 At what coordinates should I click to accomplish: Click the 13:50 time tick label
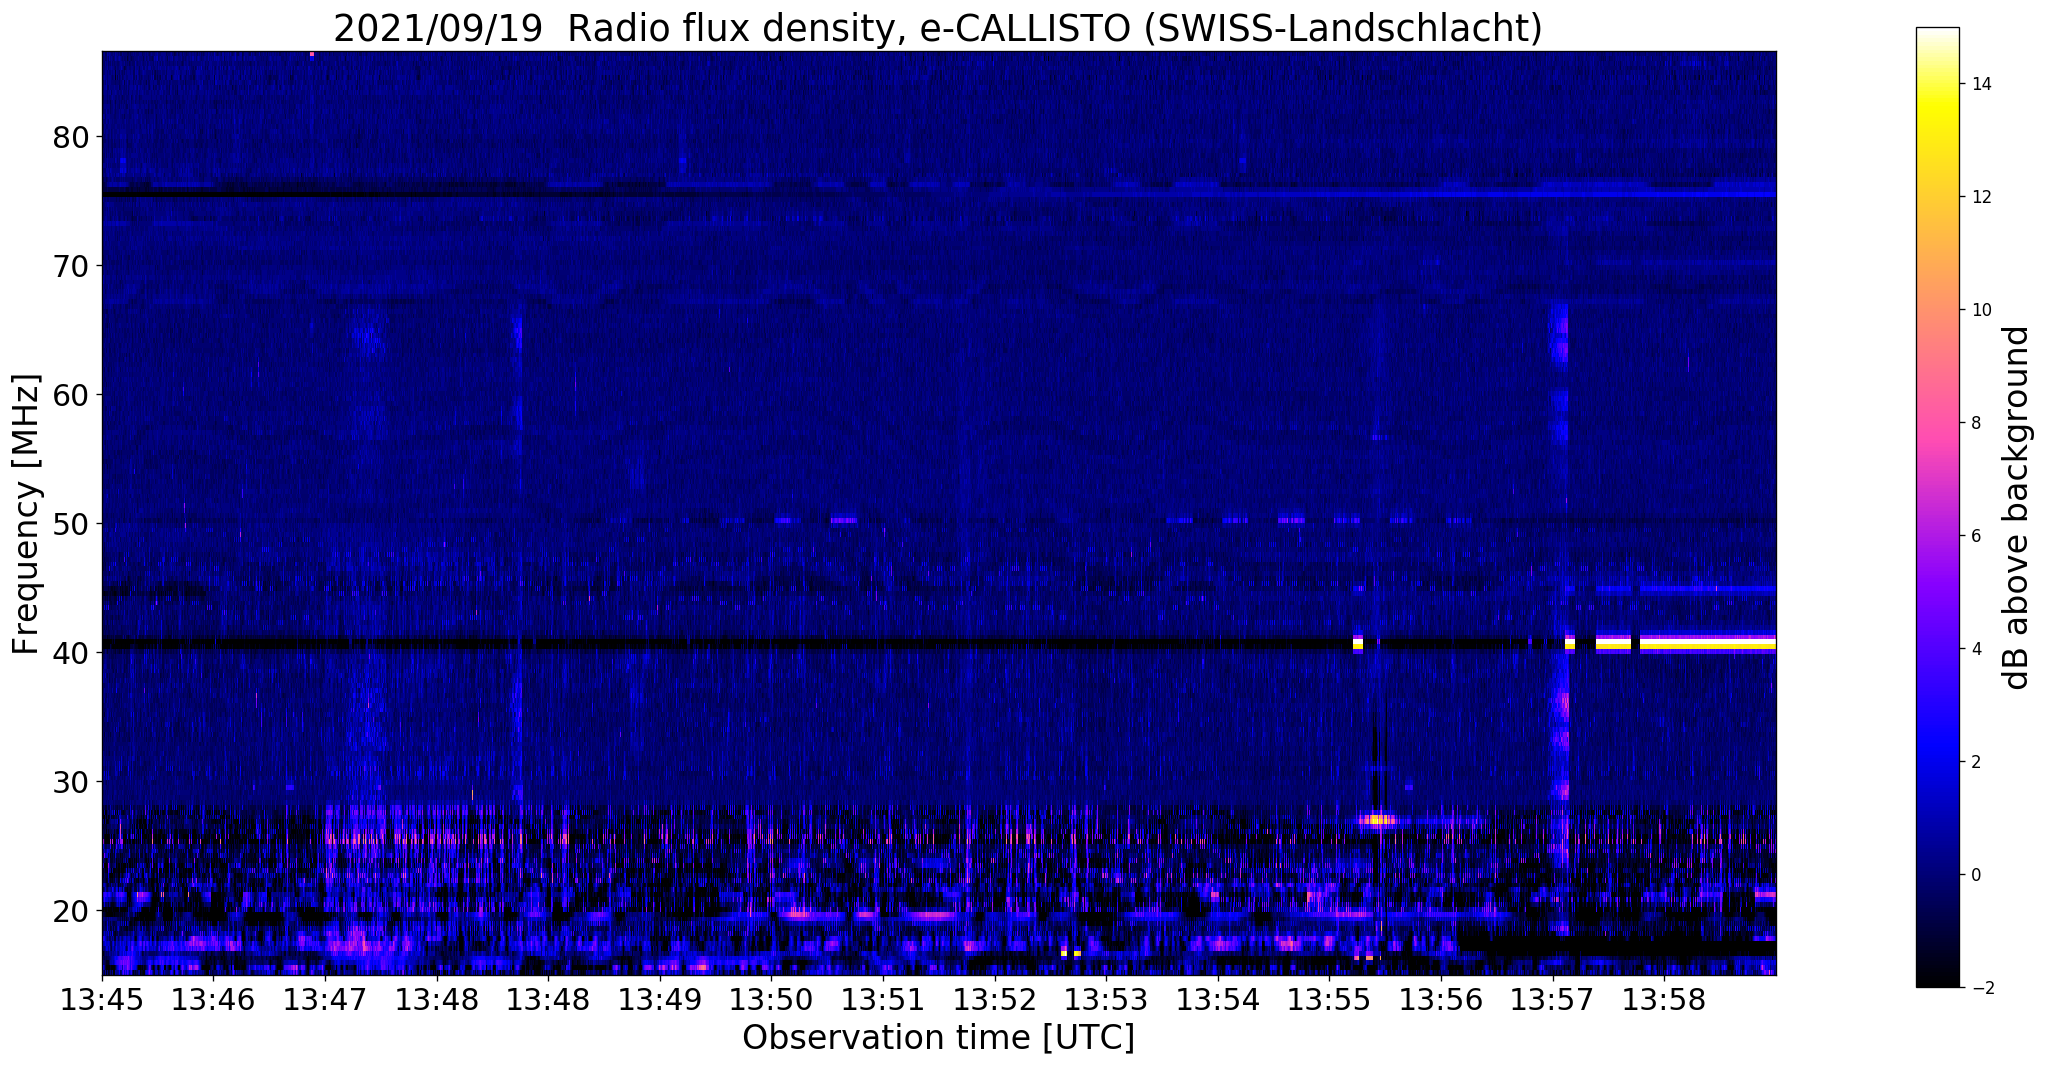click(771, 1000)
